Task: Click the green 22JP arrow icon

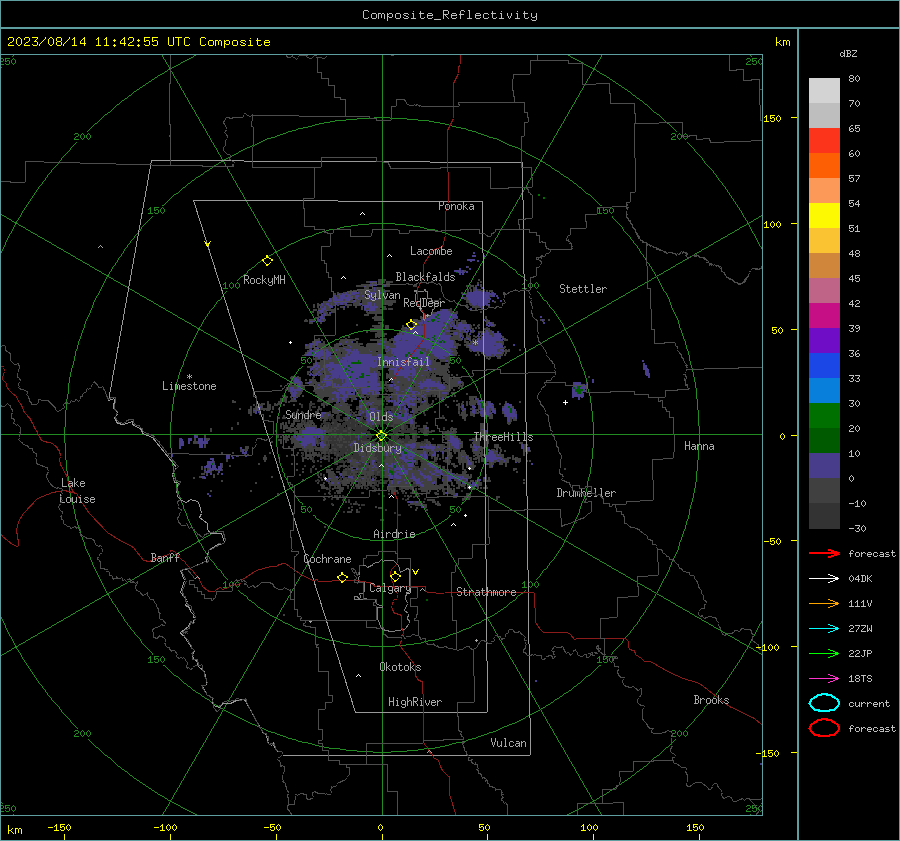Action: pyautogui.click(x=824, y=653)
